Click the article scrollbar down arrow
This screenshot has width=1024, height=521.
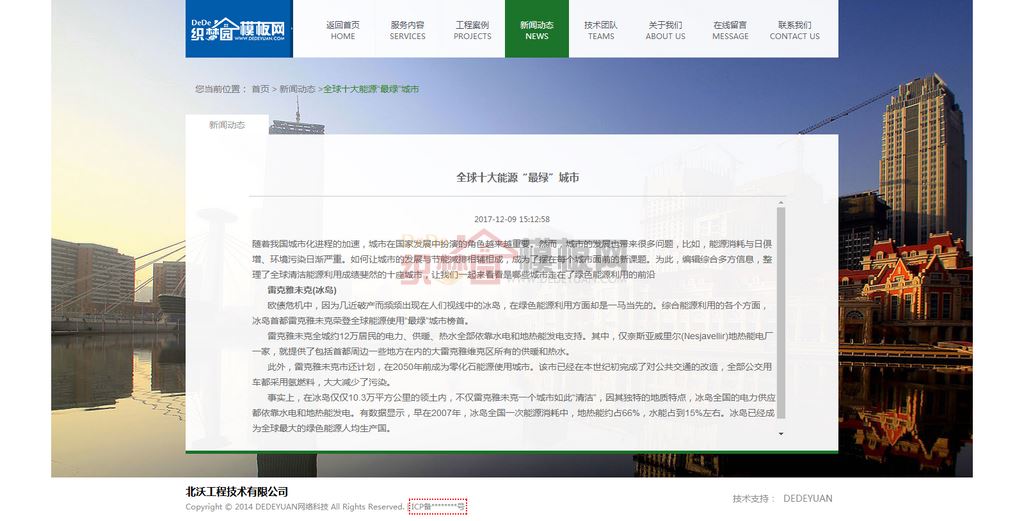tap(781, 434)
